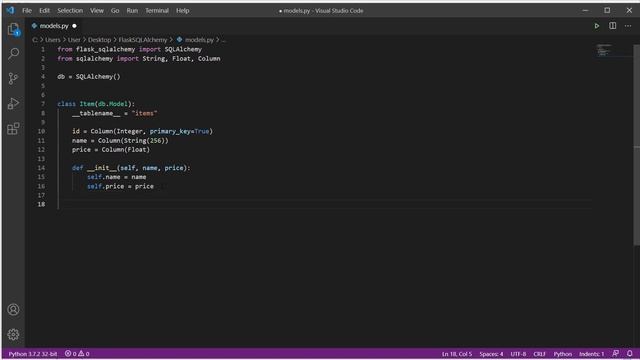Image resolution: width=640 pixels, height=360 pixels.
Task: Click Ln 18, Col 5 go-to-line indicator
Action: (x=457, y=353)
